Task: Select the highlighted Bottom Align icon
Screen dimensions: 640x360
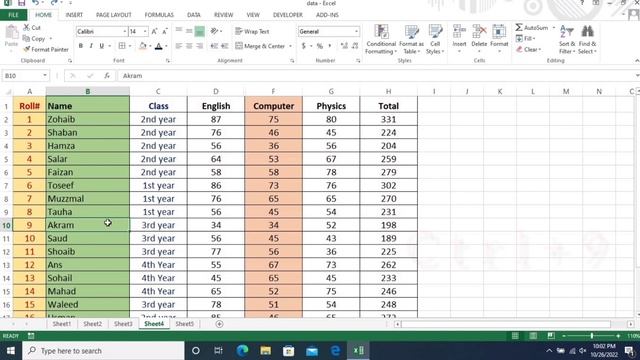Action: (x=199, y=31)
